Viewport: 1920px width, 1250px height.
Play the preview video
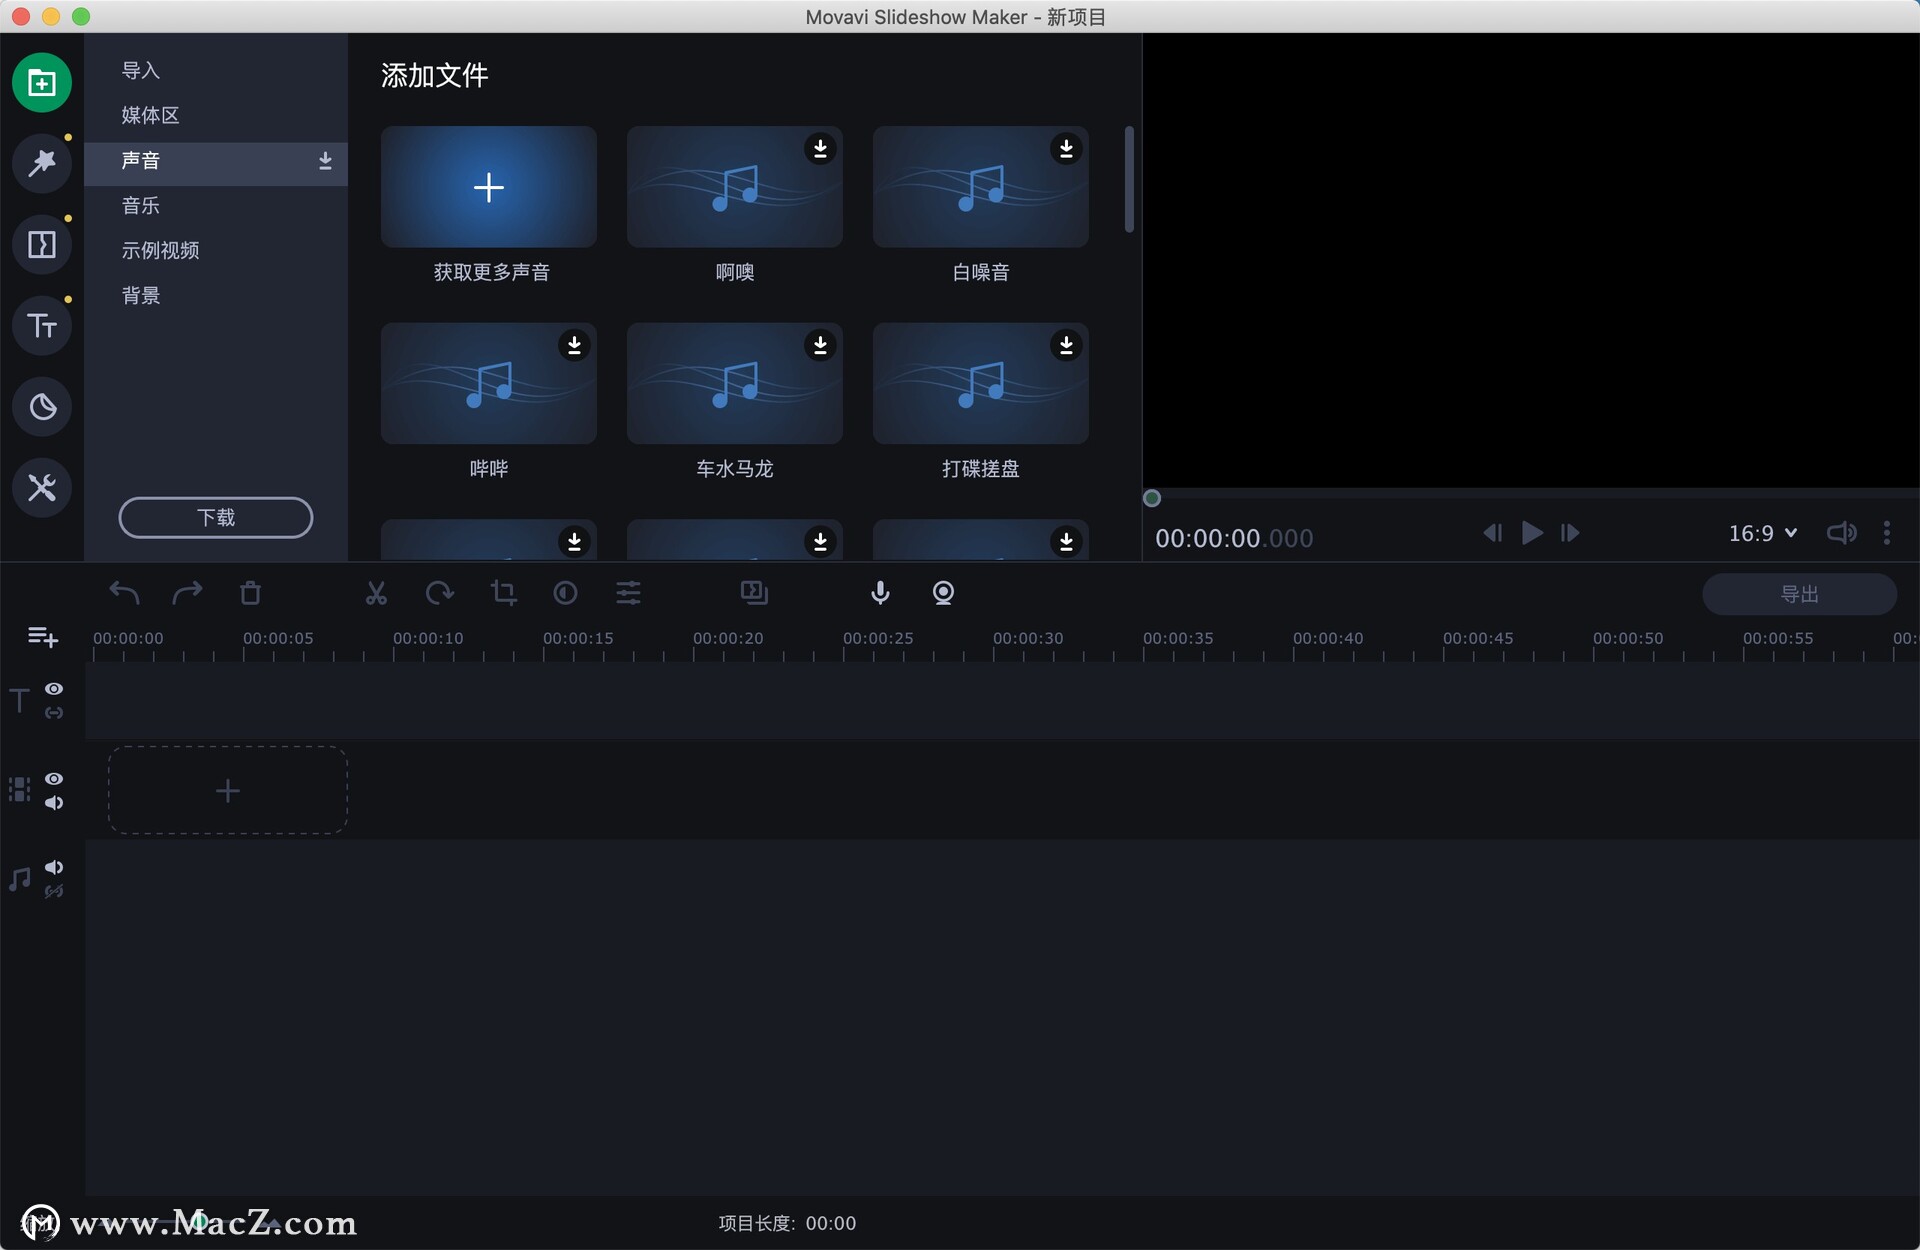[1531, 533]
